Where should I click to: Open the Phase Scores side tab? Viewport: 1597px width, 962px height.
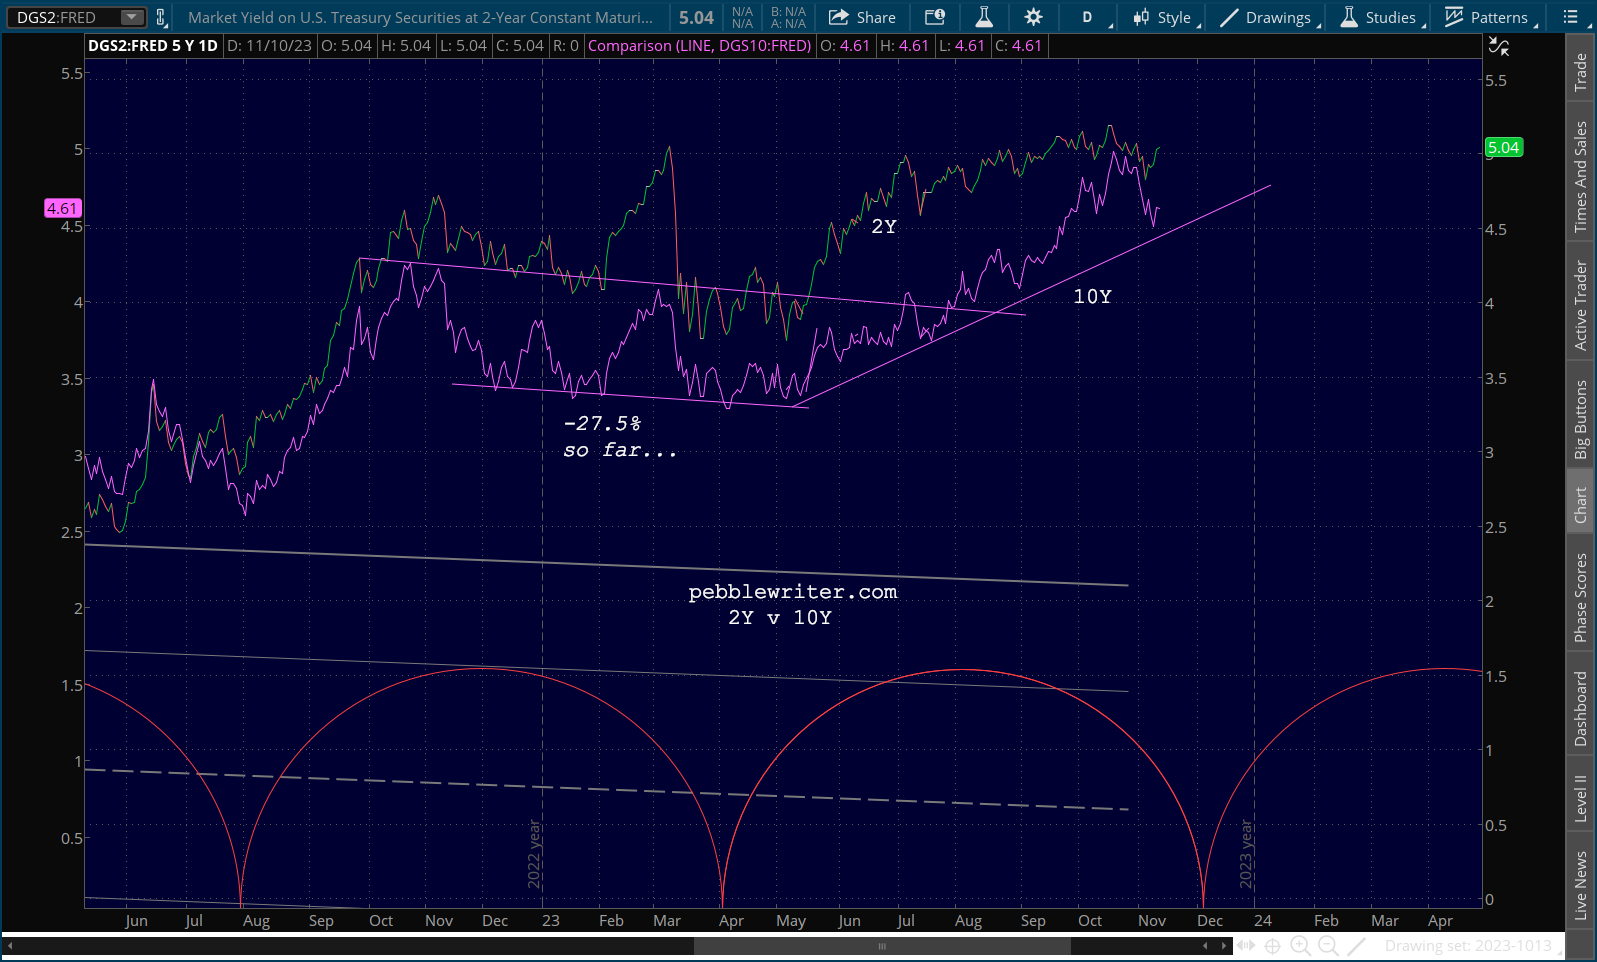pyautogui.click(x=1581, y=597)
